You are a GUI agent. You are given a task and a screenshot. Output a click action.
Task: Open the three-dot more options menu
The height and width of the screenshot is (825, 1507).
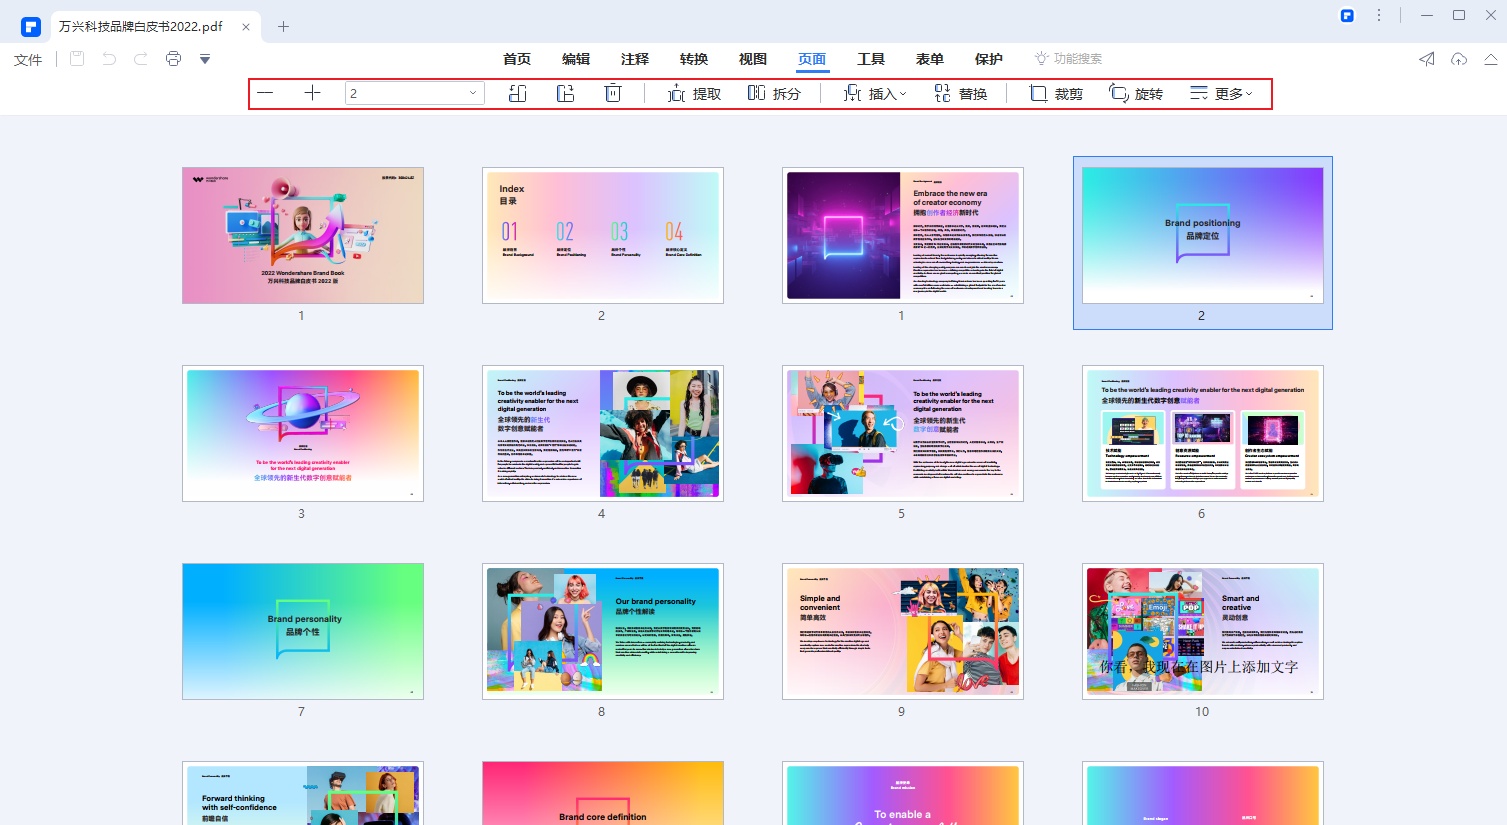click(x=1379, y=15)
